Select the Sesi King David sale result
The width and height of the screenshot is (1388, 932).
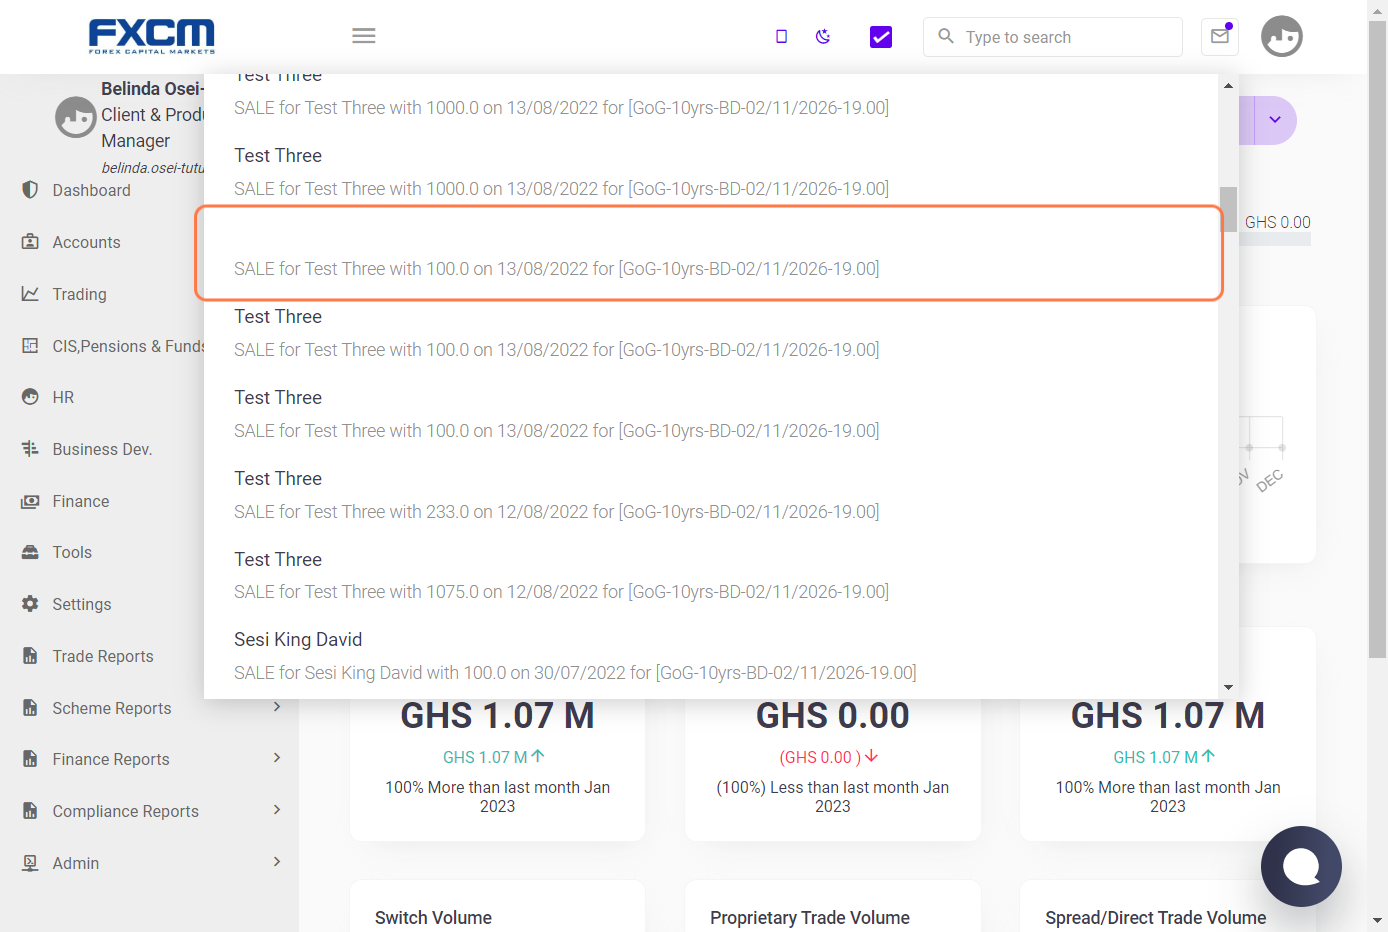pyautogui.click(x=711, y=656)
